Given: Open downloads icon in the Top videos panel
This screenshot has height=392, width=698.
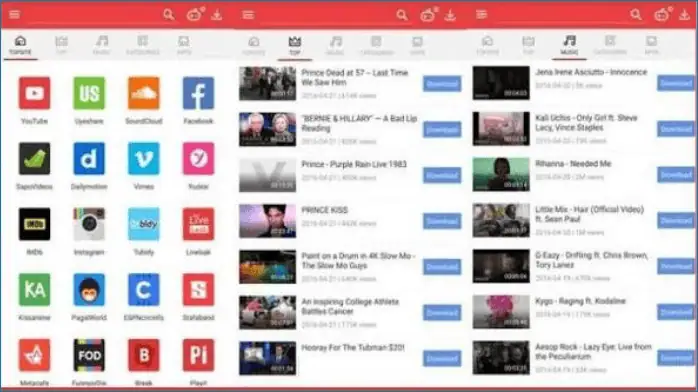Looking at the screenshot, I should (x=450, y=15).
